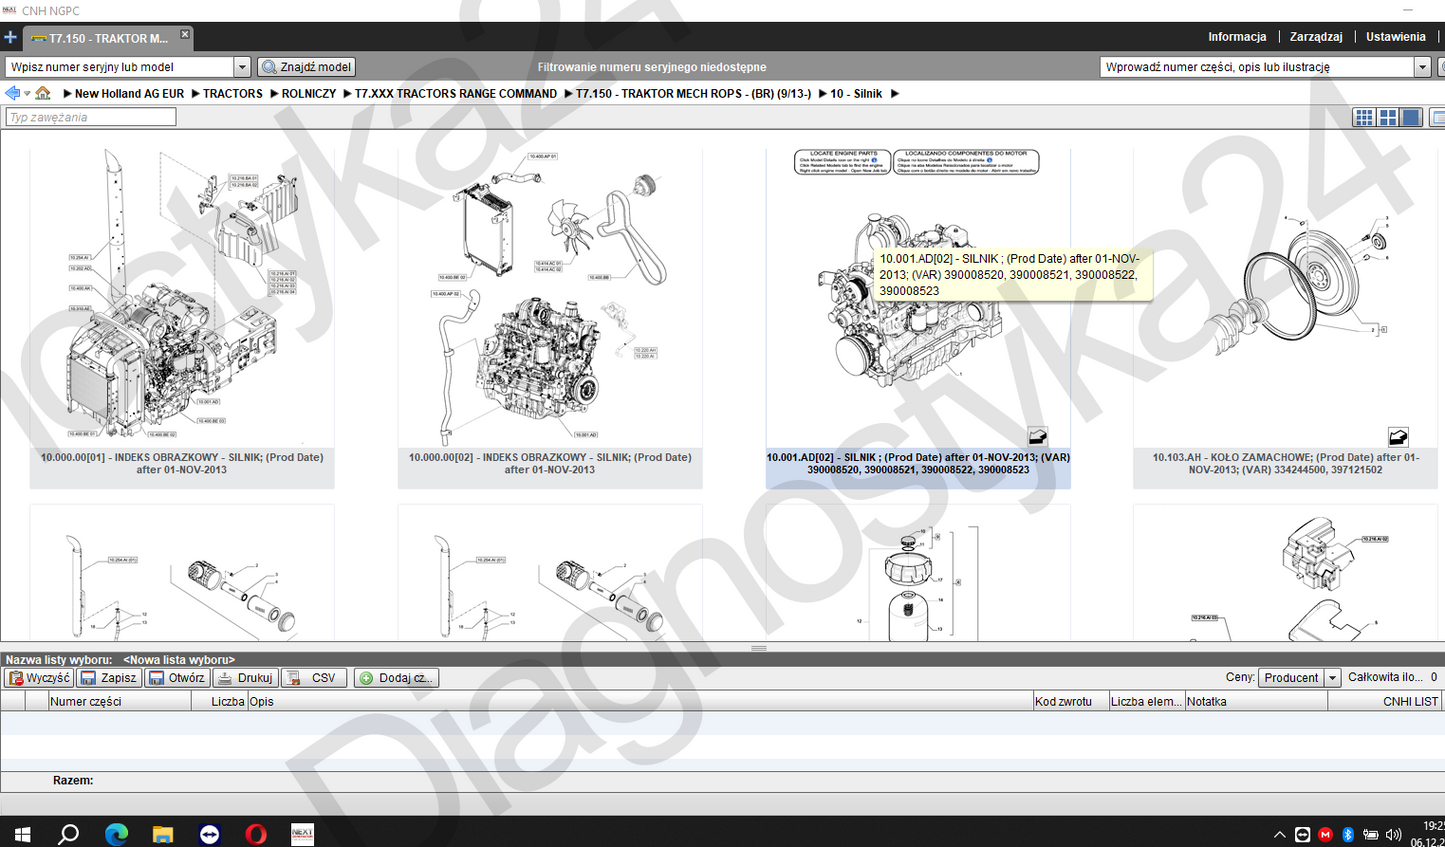The height and width of the screenshot is (847, 1445).
Task: Open the part number search dropdown arrow
Action: 1422,67
